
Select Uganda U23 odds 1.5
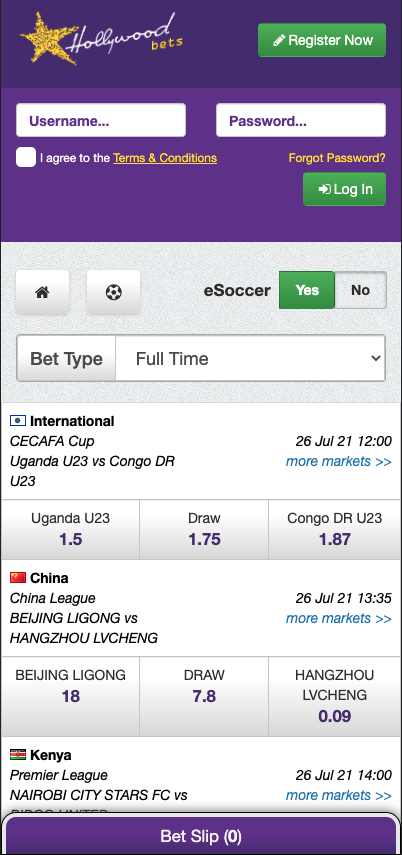[70, 529]
